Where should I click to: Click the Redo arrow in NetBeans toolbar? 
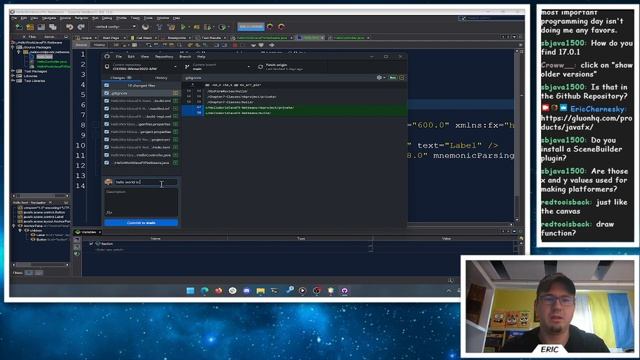[x=81, y=27]
